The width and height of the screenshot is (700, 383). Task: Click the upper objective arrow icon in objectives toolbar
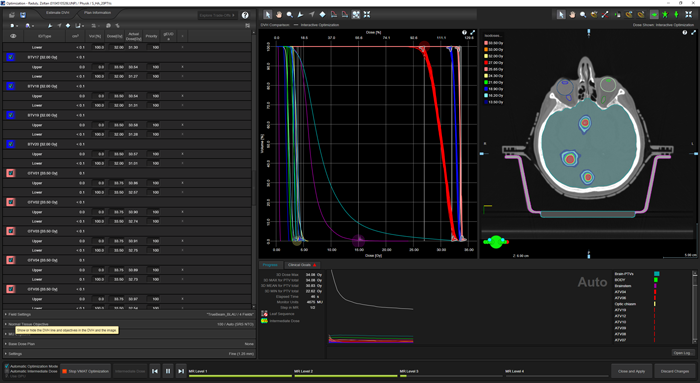(x=50, y=25)
